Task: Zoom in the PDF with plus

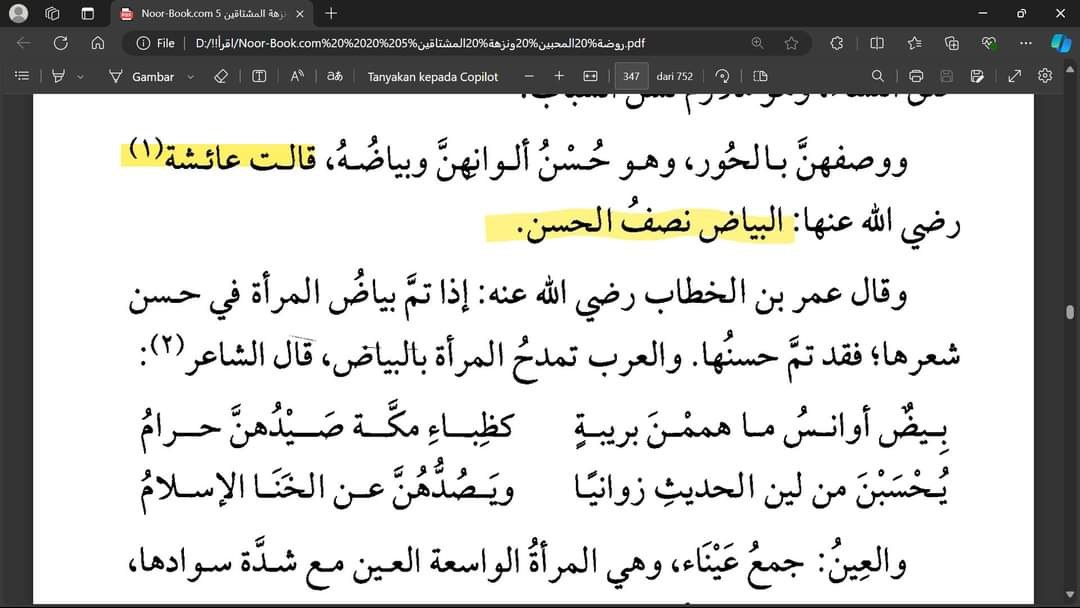Action: 559,76
